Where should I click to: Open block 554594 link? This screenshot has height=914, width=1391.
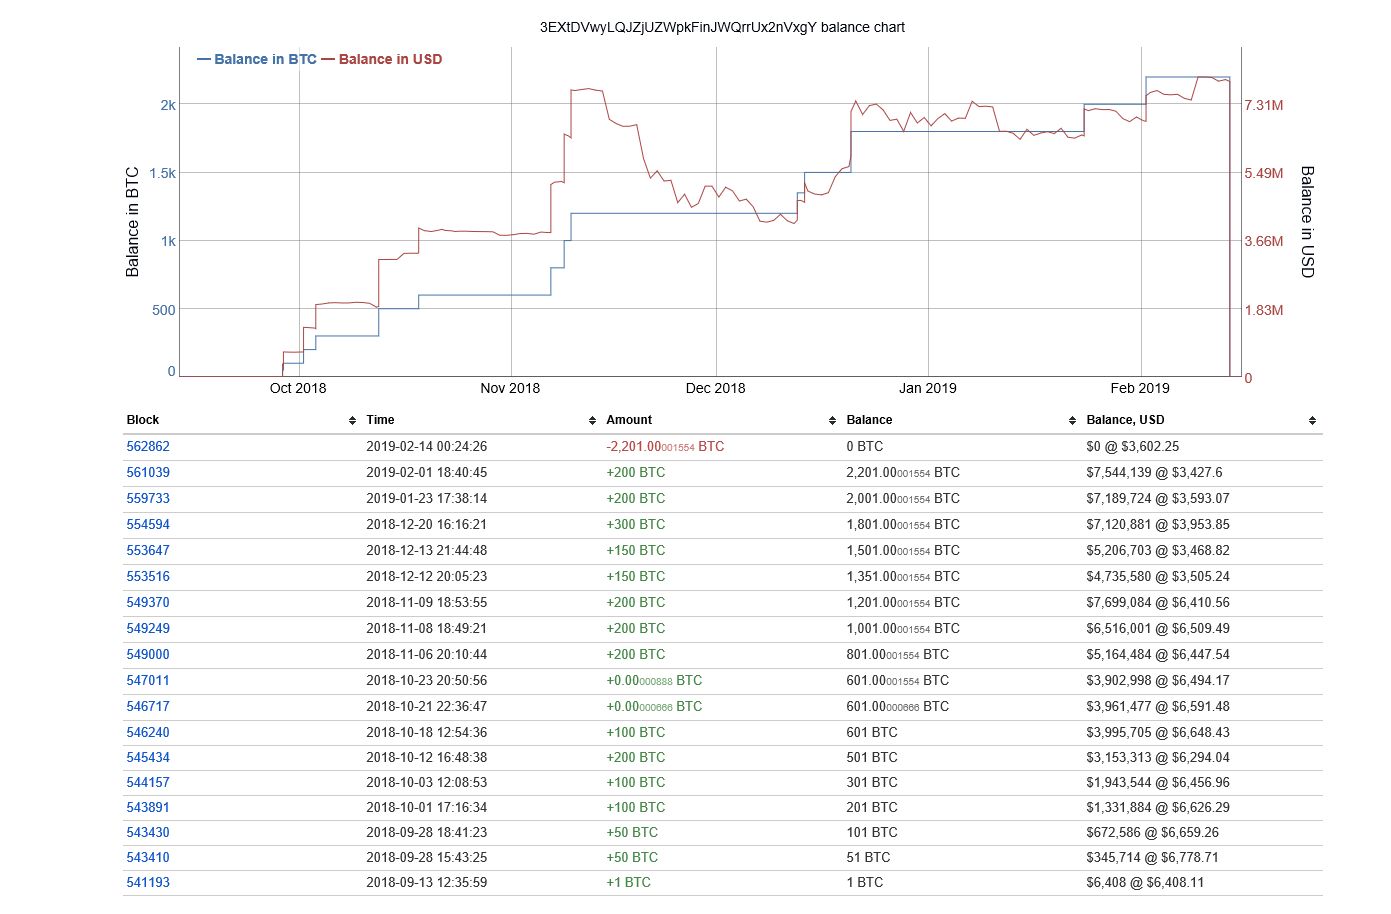coord(148,524)
